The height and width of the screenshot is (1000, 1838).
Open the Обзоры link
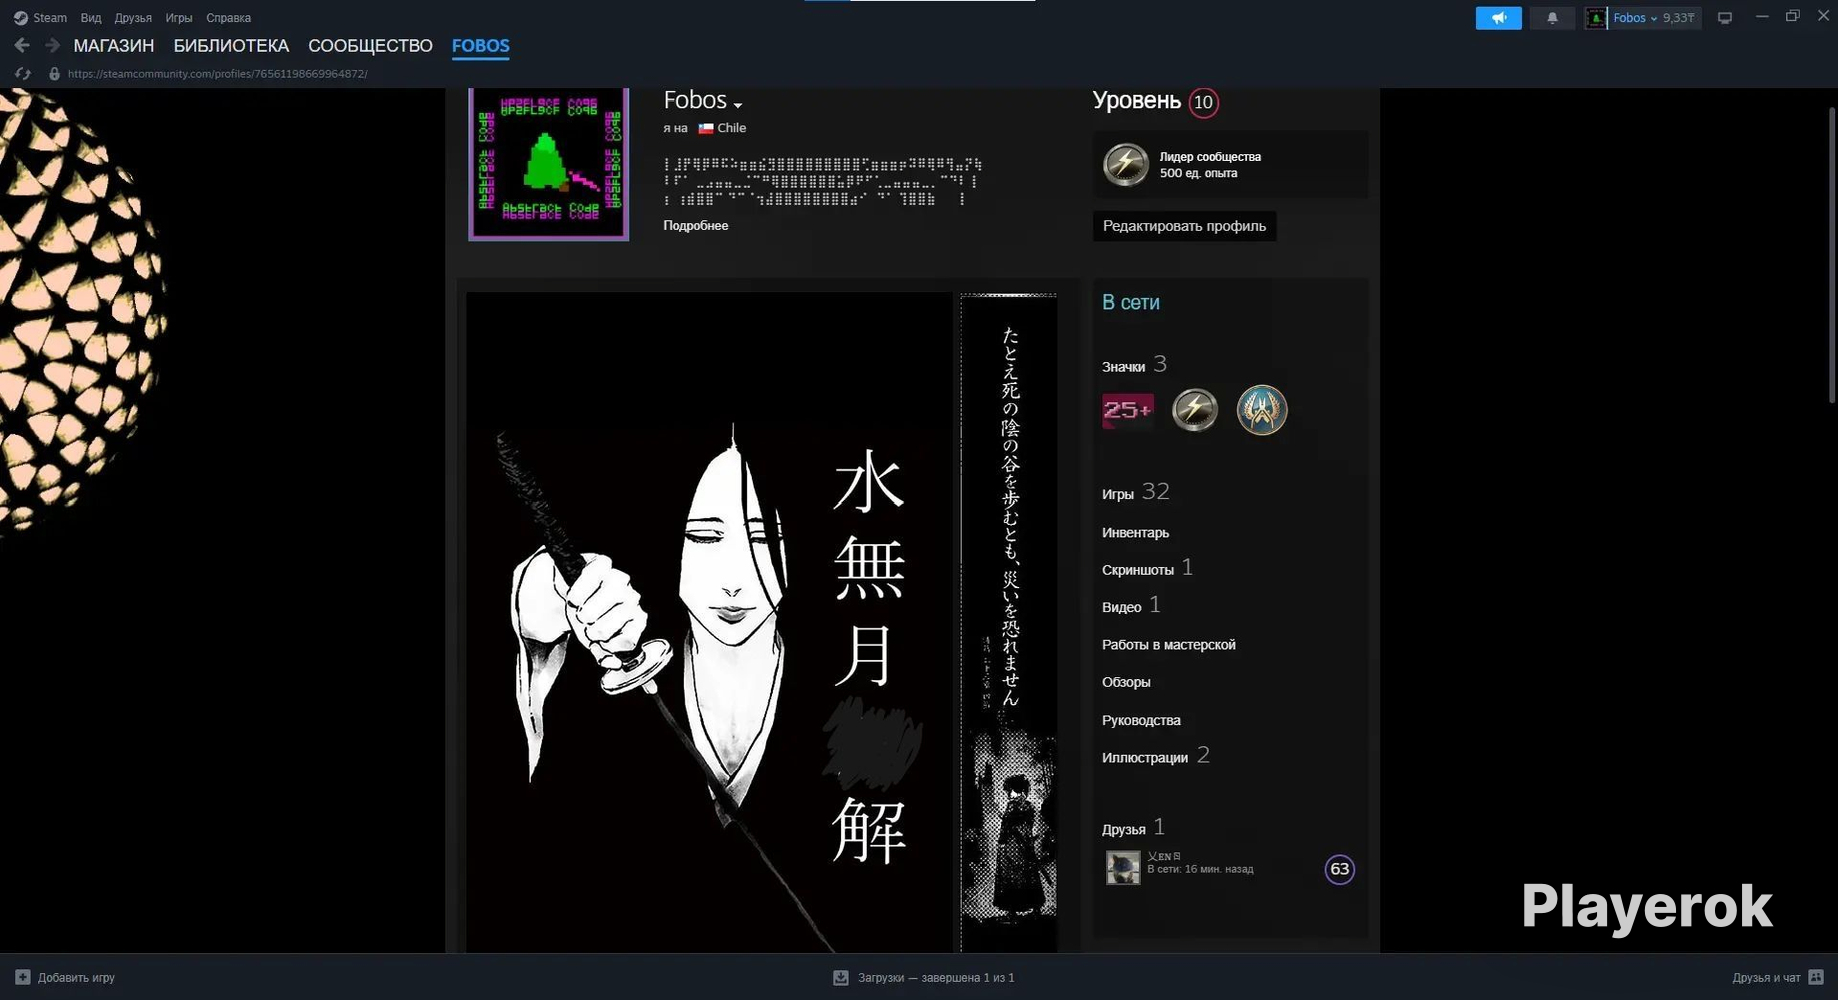pos(1126,682)
